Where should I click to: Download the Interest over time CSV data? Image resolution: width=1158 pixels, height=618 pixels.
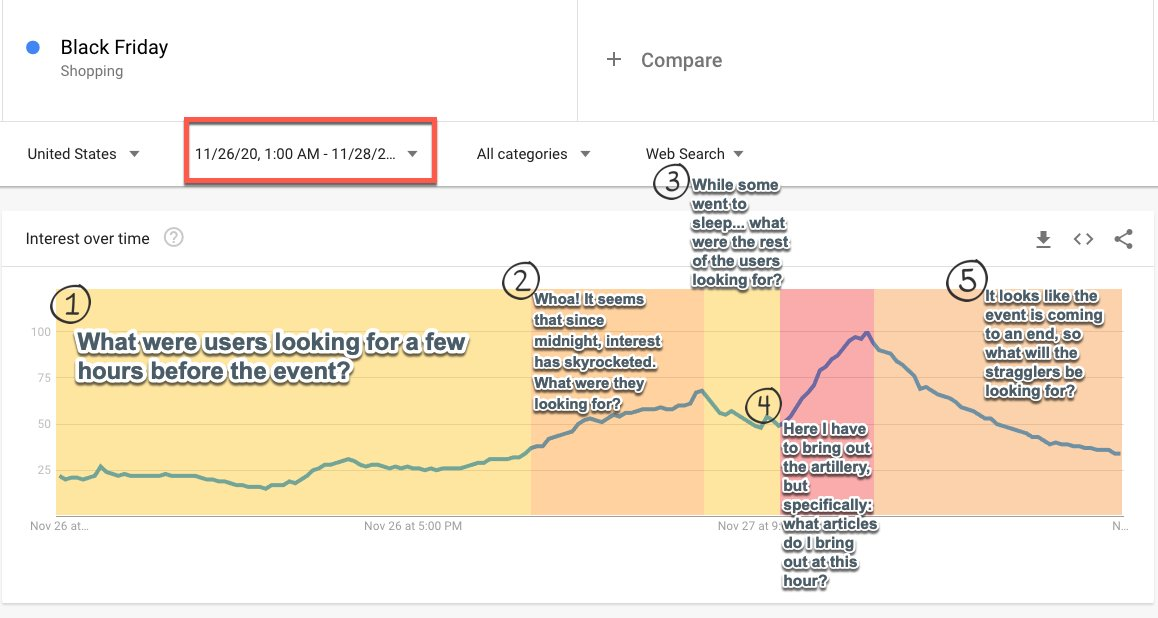[x=1043, y=239]
